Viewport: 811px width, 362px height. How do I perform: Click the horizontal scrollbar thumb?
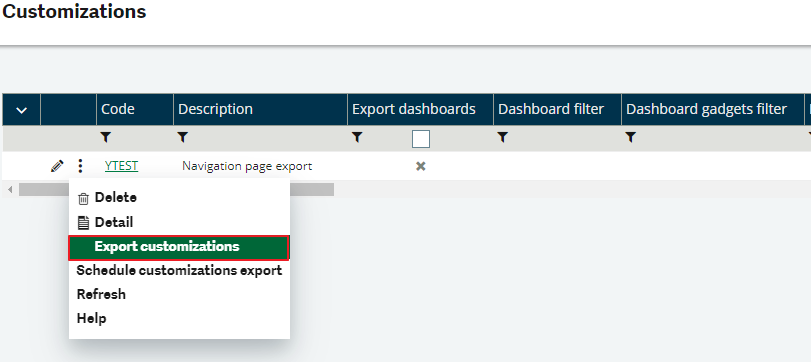176,190
